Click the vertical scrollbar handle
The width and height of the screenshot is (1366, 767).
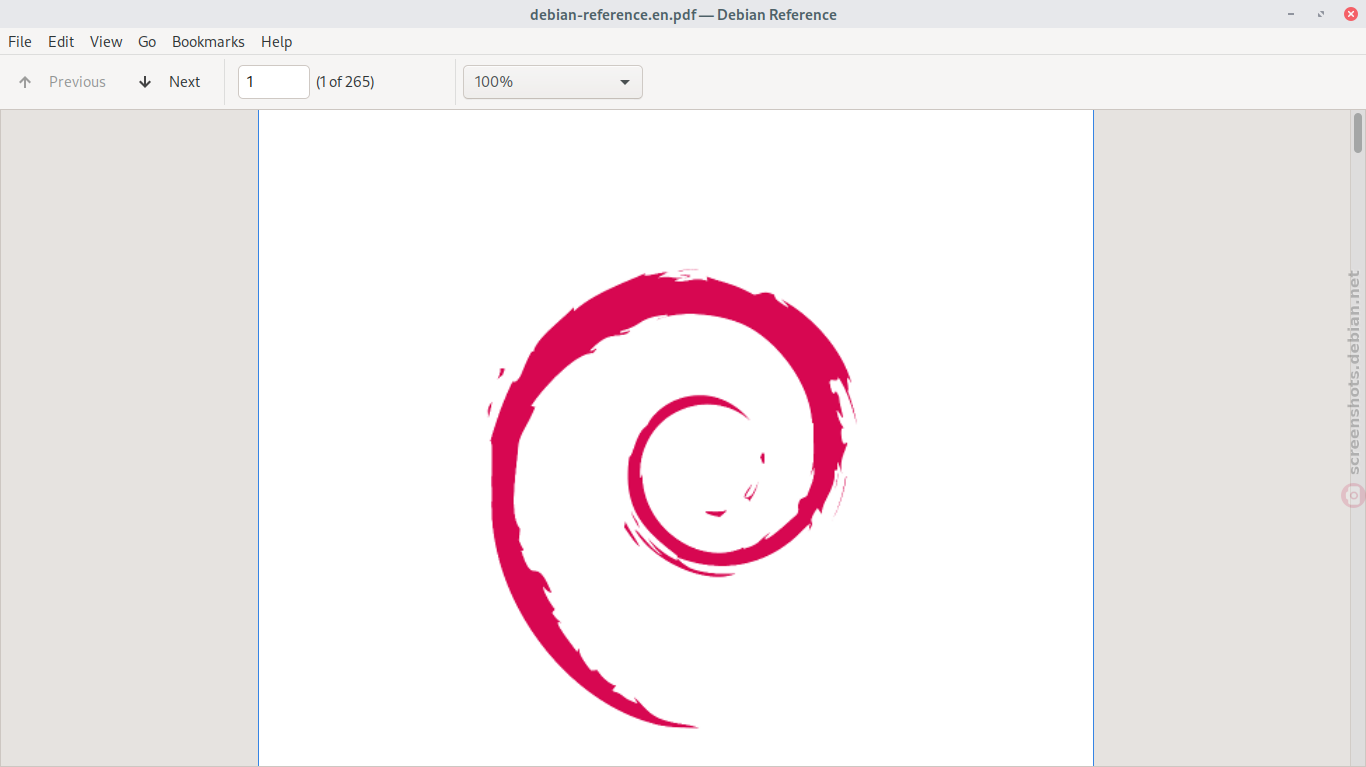[x=1358, y=133]
